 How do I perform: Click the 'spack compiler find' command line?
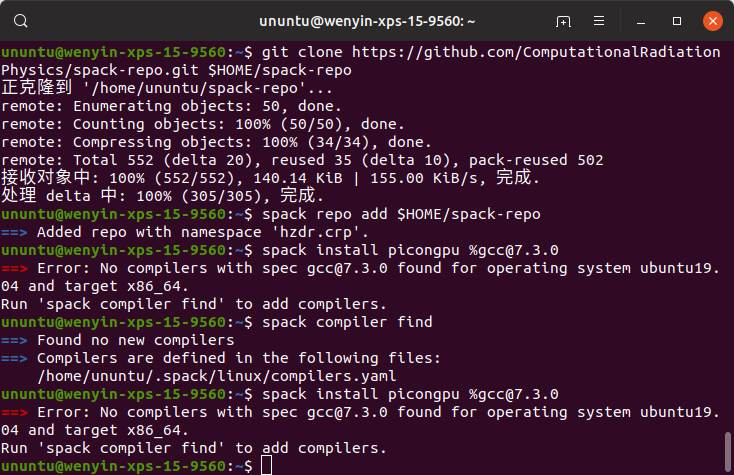tap(347, 322)
